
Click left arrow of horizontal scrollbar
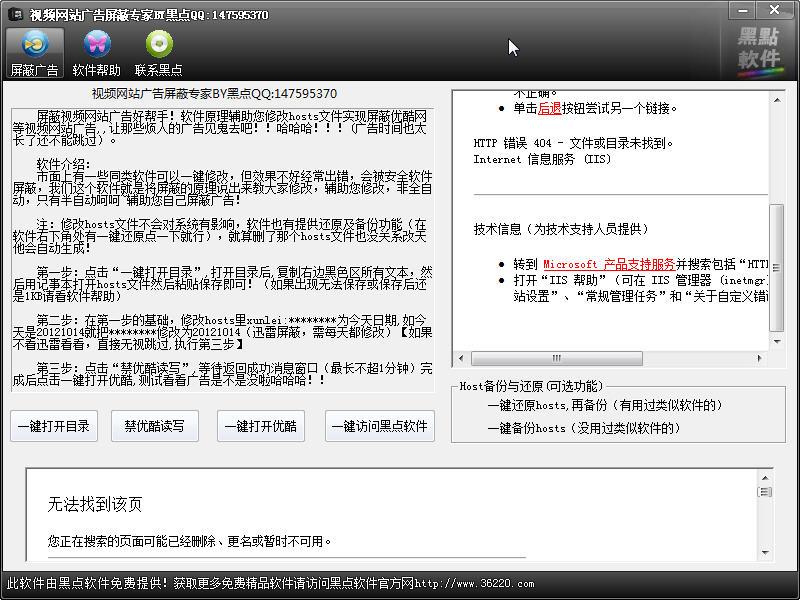[461, 358]
